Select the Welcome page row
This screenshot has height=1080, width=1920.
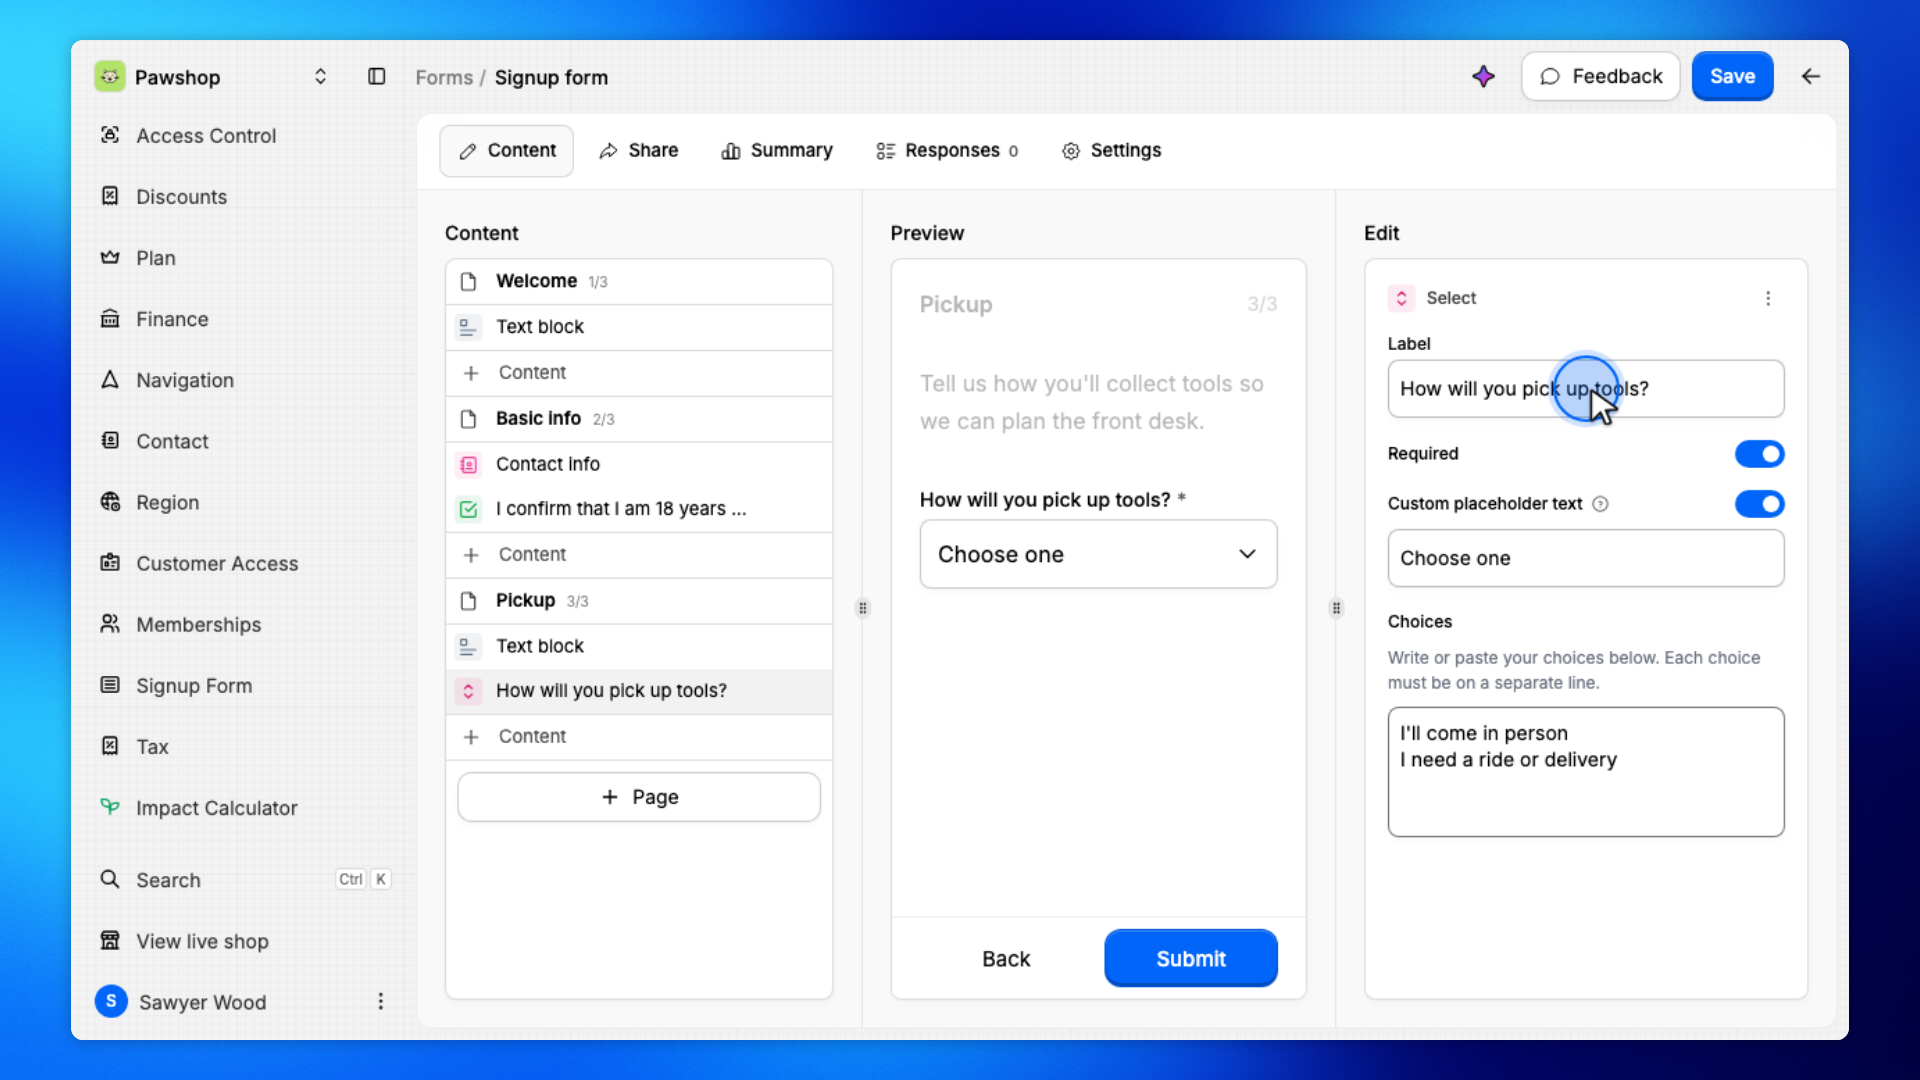[x=639, y=281]
